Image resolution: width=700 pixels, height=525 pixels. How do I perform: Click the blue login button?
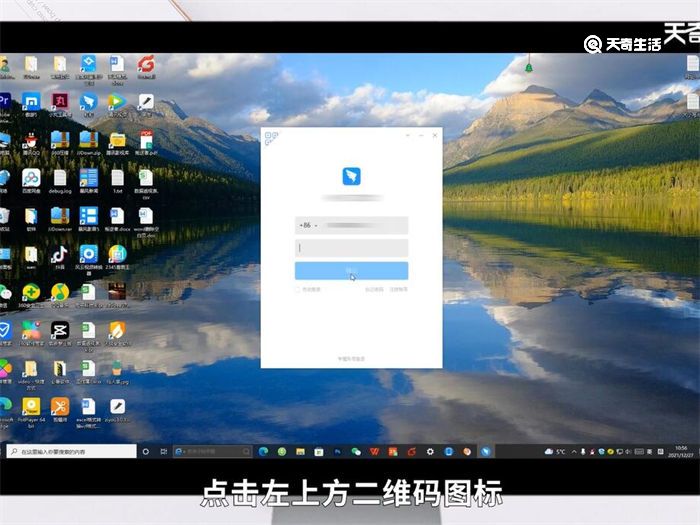click(351, 271)
